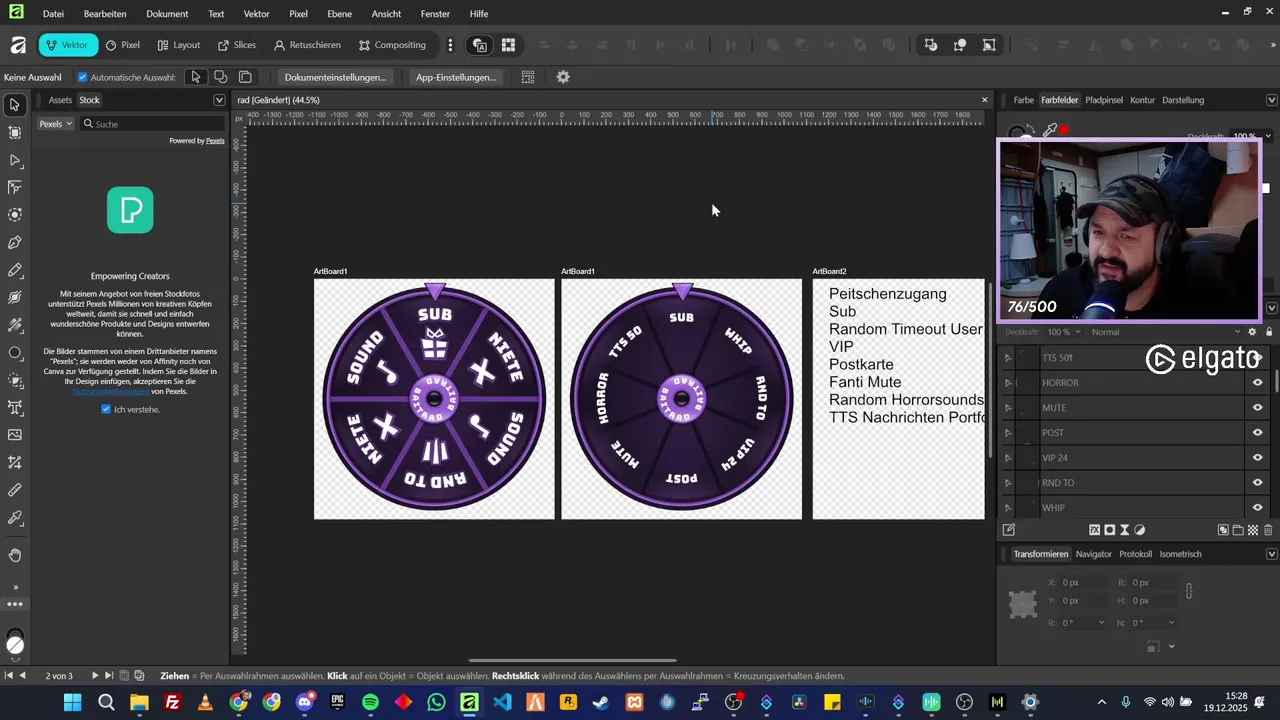
Task: Select the Pencil tool
Action: pyautogui.click(x=15, y=270)
